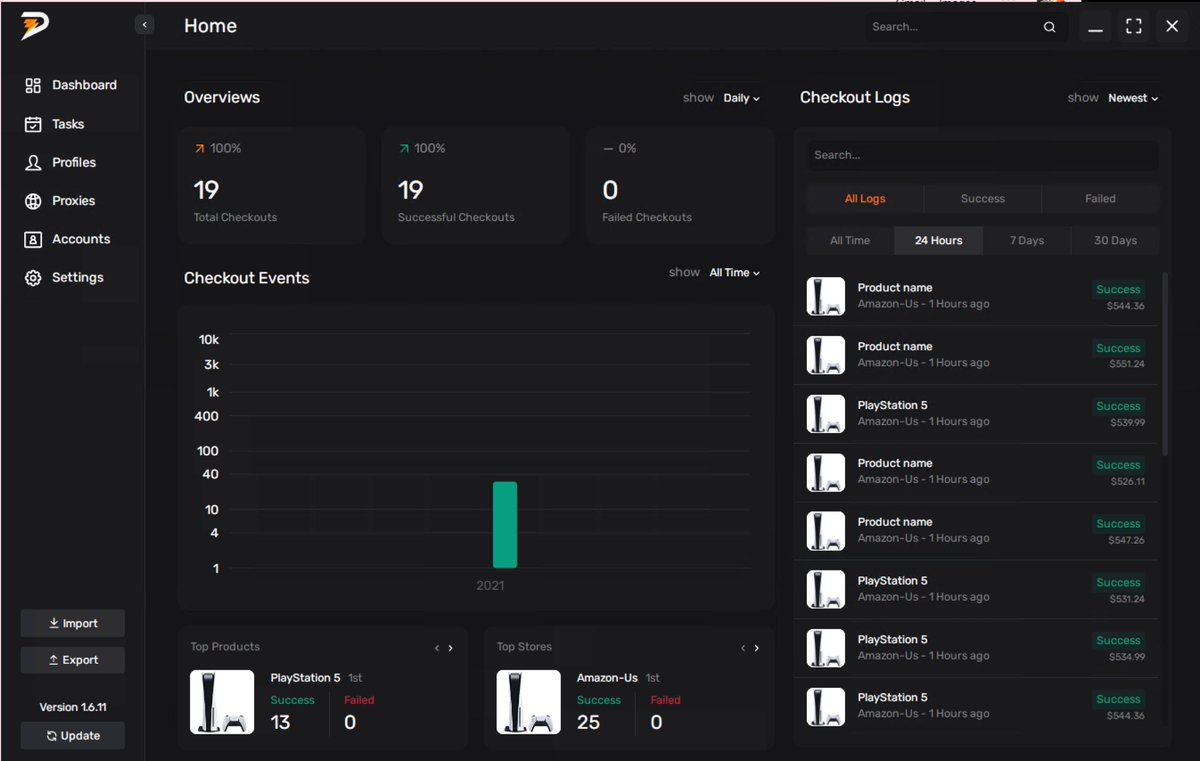Open the Tasks page
Viewport: 1200px width, 761px height.
[55, 124]
